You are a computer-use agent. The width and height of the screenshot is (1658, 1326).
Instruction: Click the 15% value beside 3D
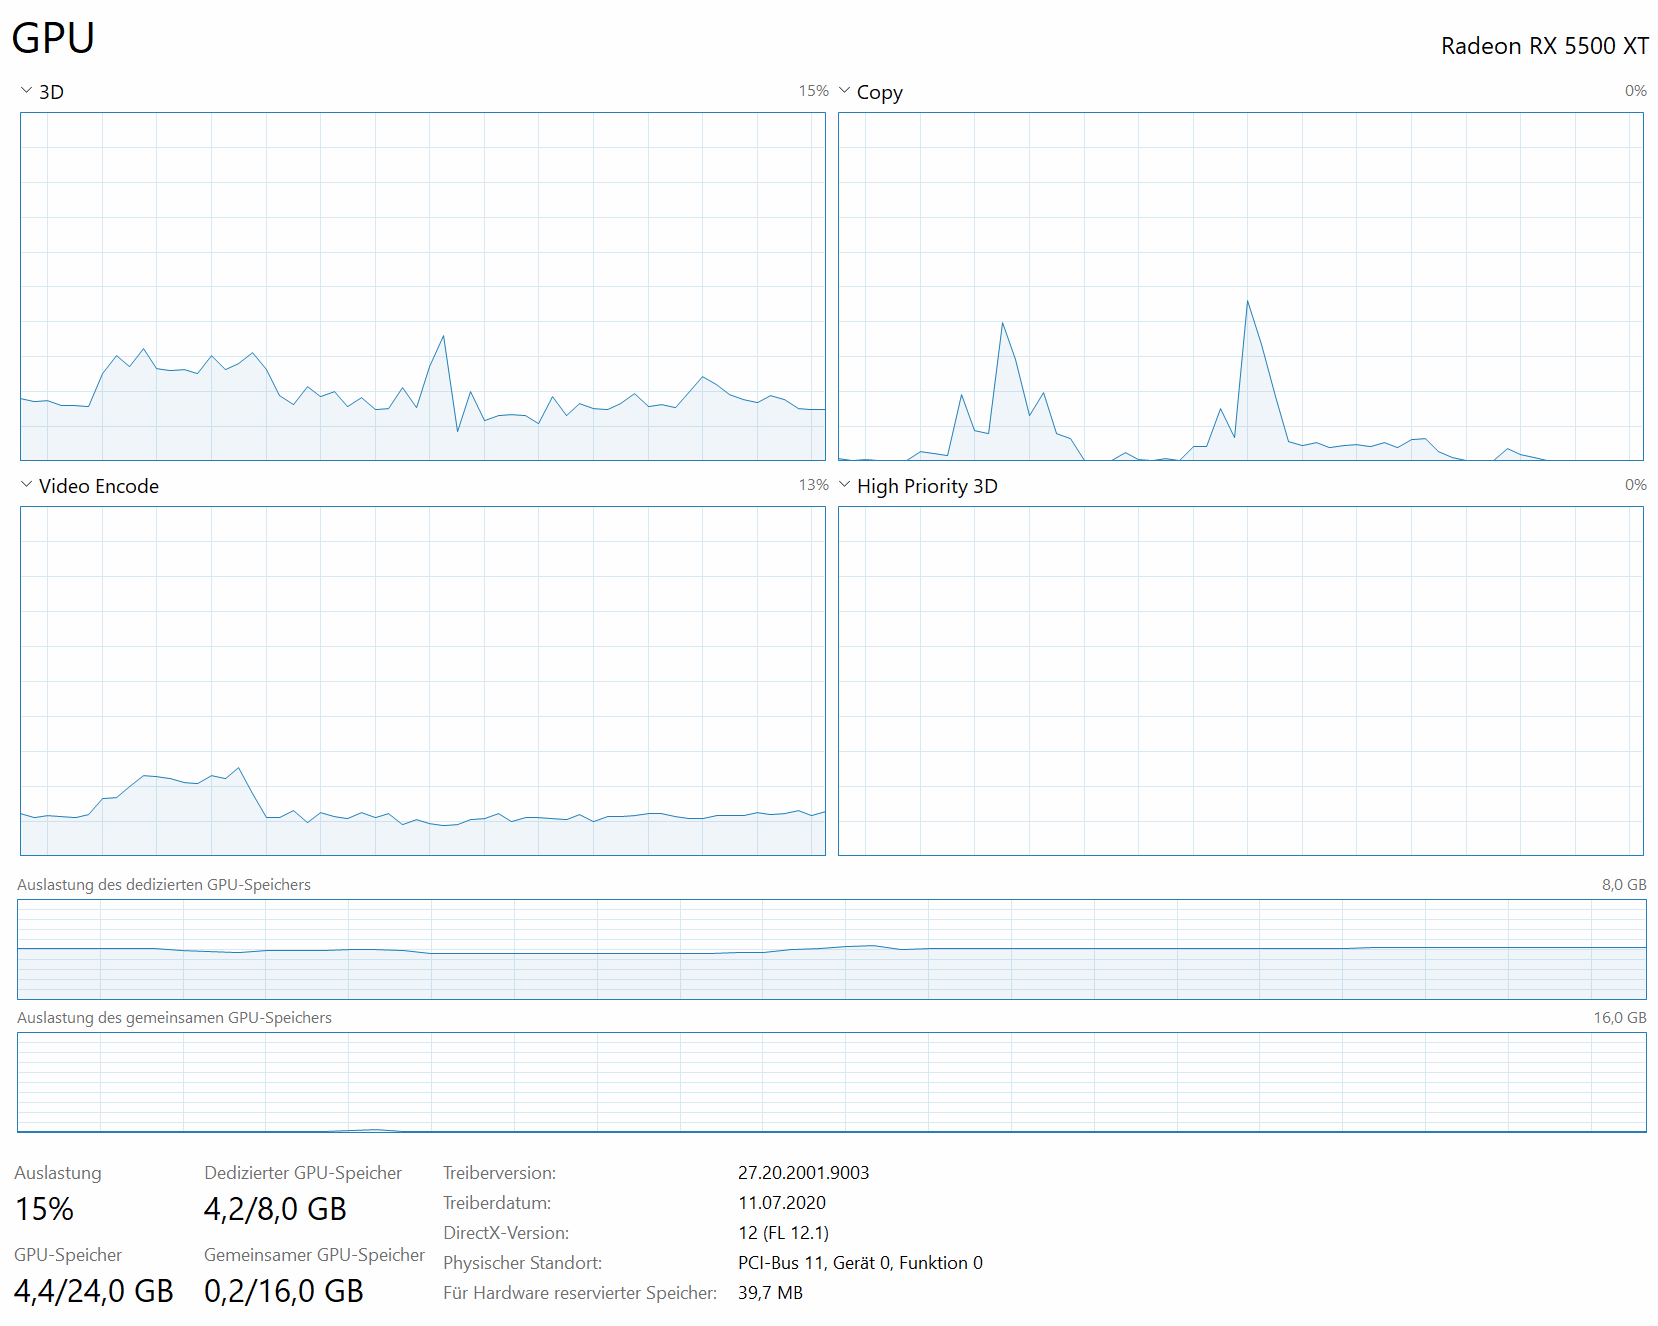[814, 91]
